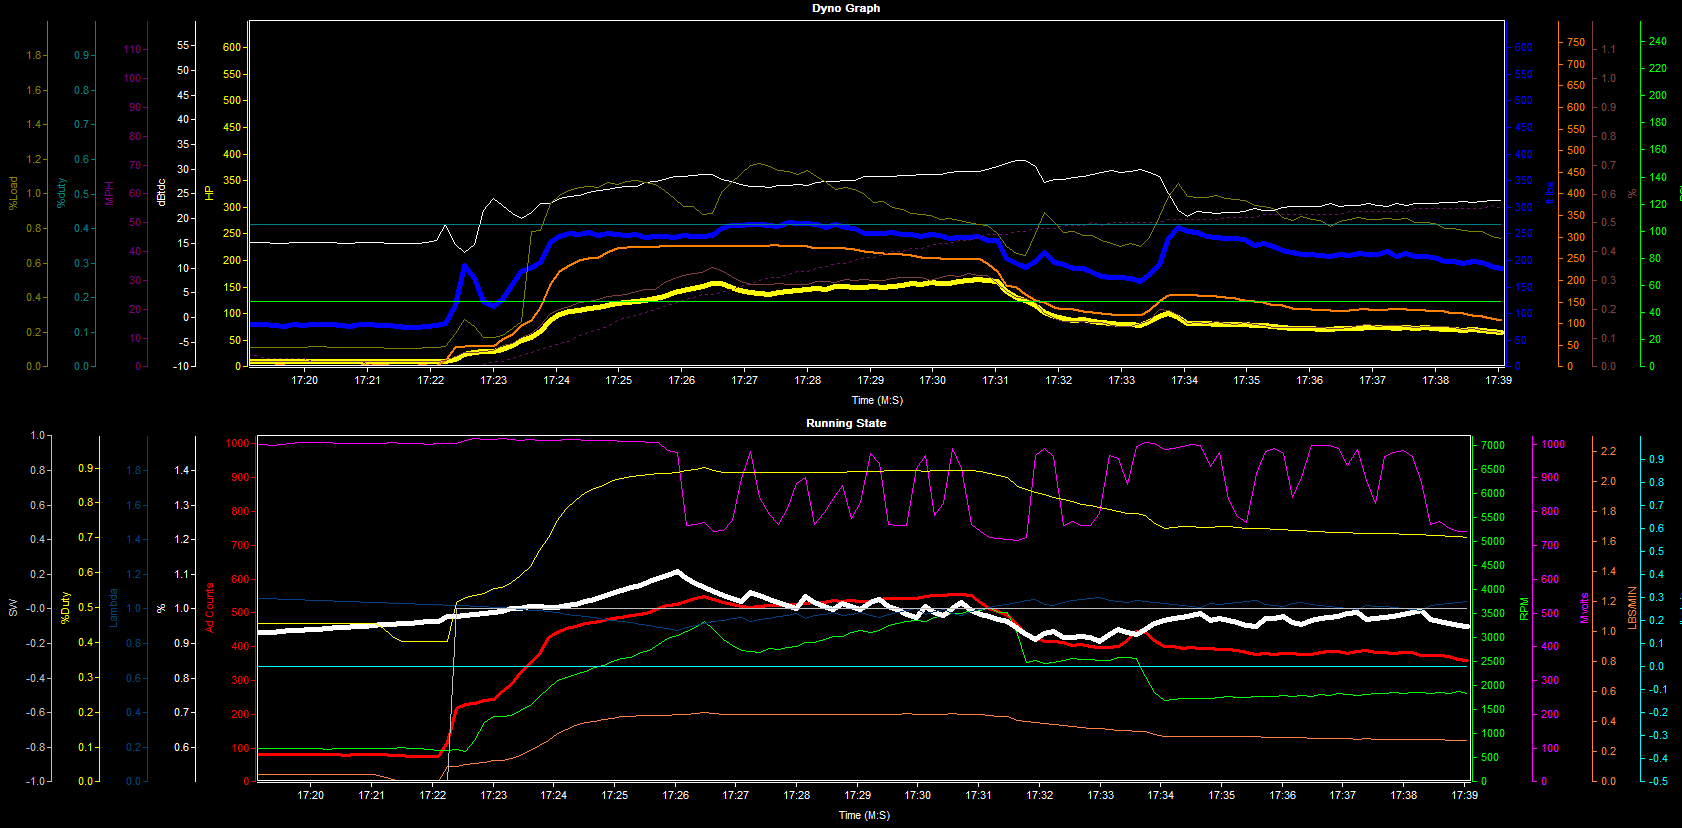Select the SW axis label
Image resolution: width=1682 pixels, height=828 pixels.
(x=13, y=608)
